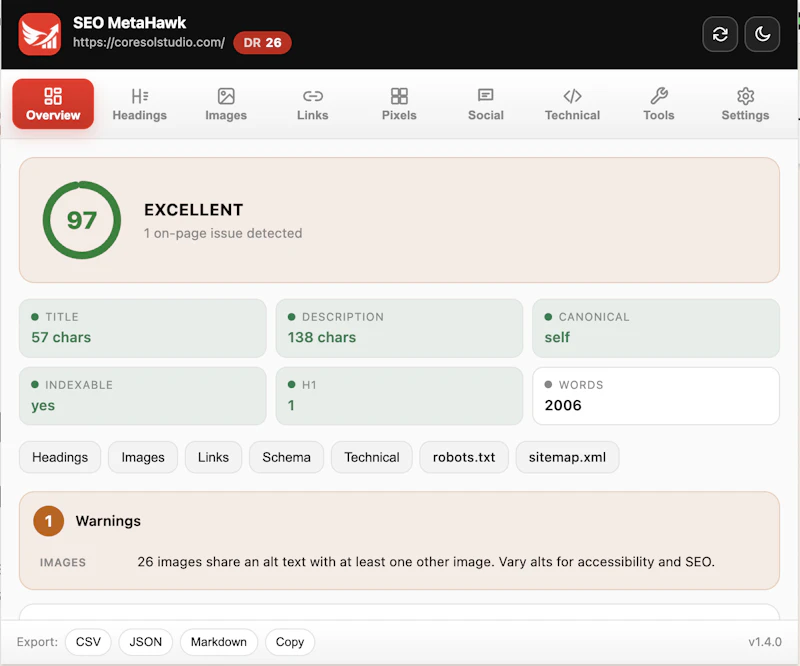Screen dimensions: 800x666
Task: Open the Description 138 chars card
Action: tap(399, 328)
